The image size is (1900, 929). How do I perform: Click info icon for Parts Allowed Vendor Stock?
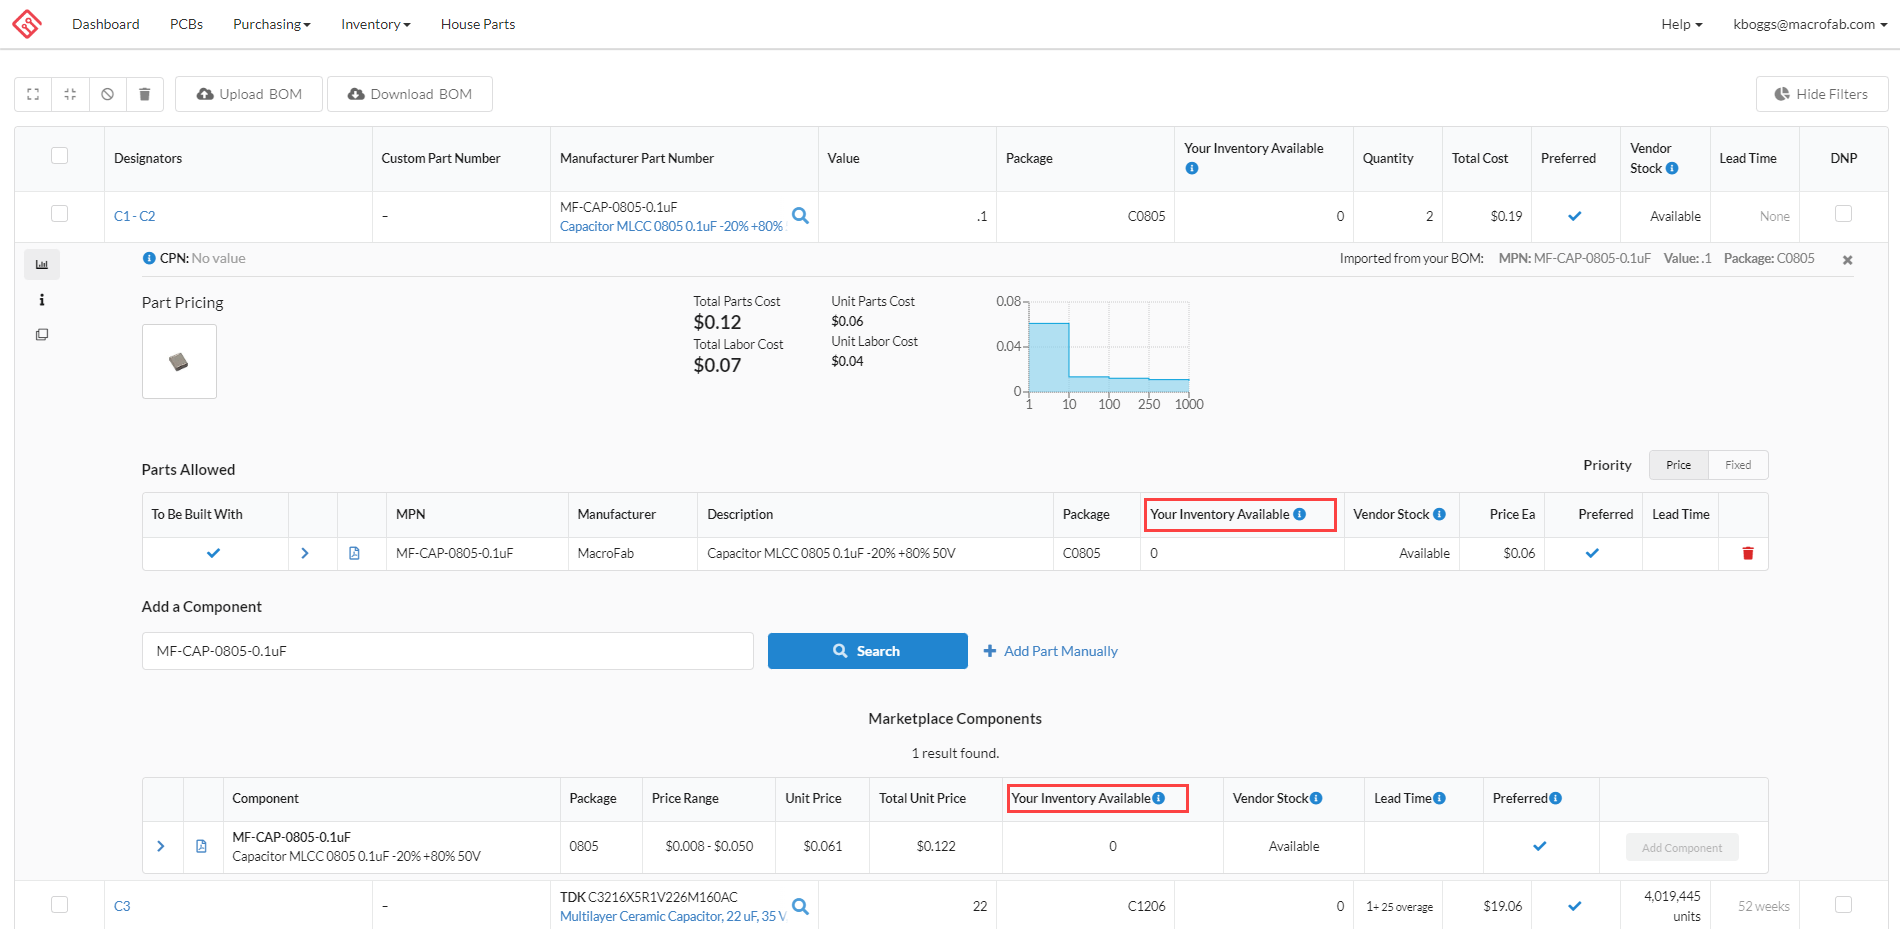tap(1439, 514)
